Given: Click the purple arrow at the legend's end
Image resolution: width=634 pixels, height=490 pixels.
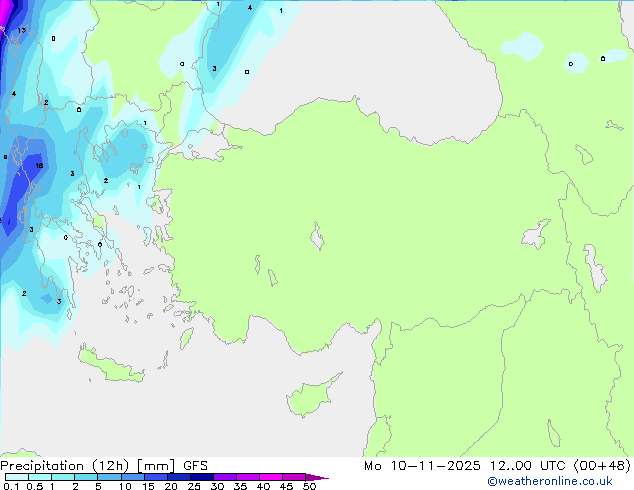Looking at the screenshot, I should tap(317, 477).
